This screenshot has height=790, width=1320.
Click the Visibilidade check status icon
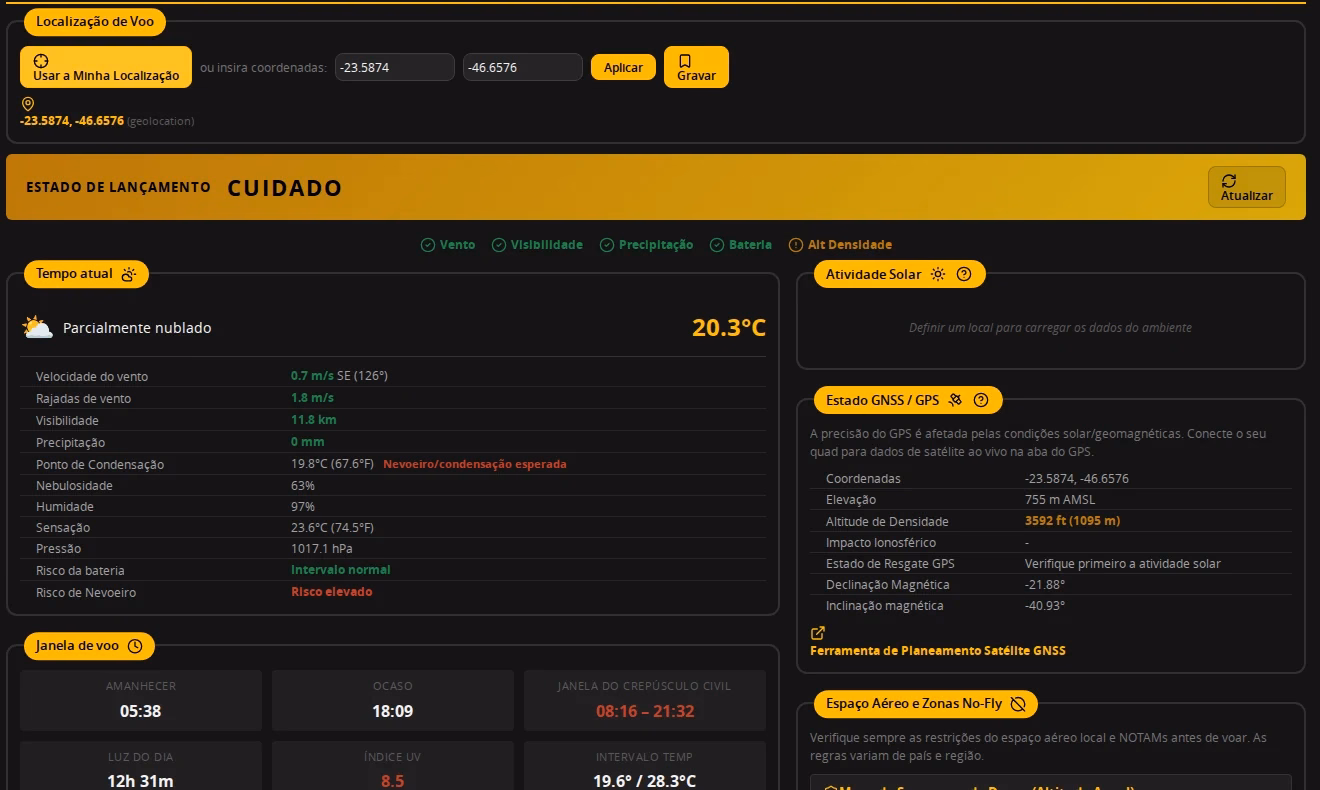point(498,245)
